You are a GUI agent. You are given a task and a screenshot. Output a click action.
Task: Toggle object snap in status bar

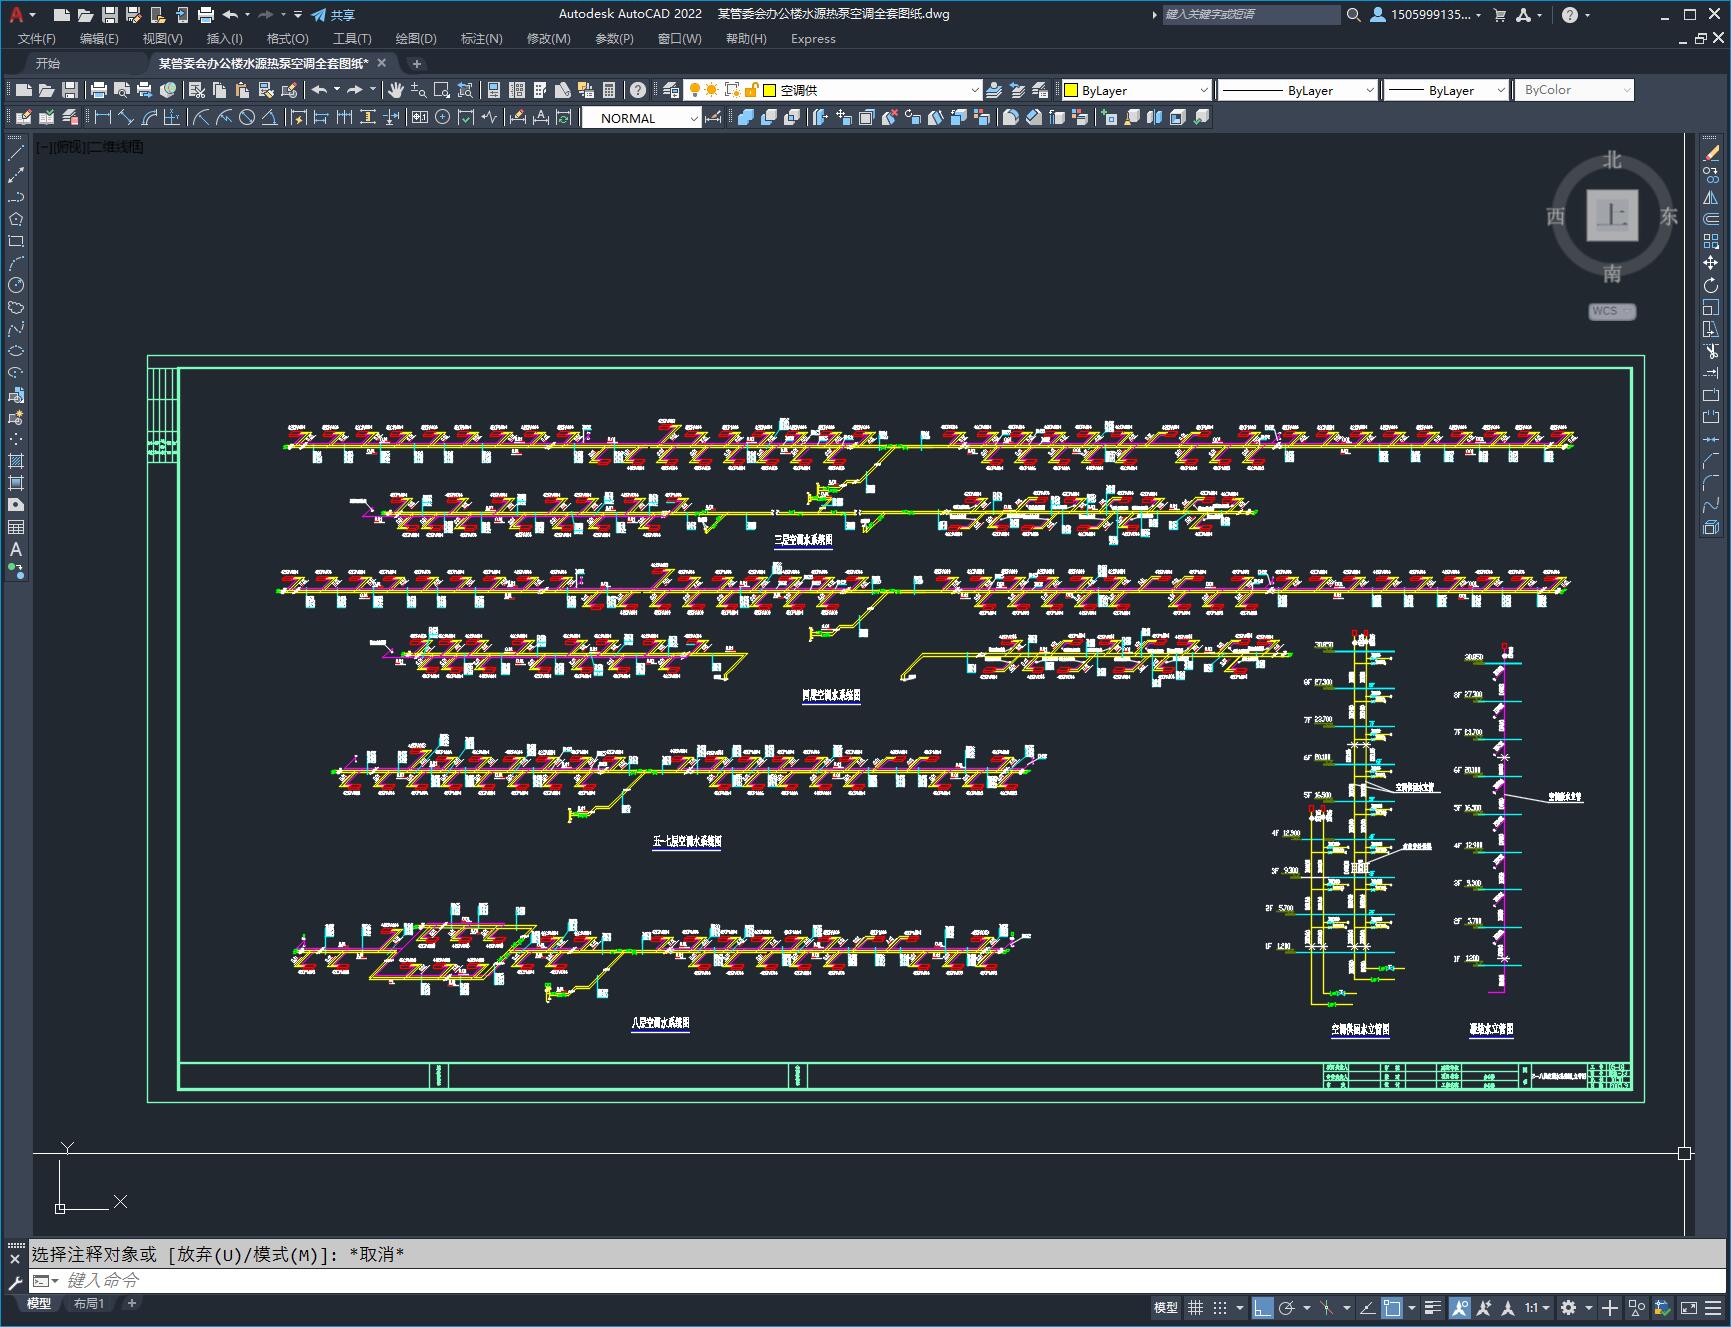1392,1308
